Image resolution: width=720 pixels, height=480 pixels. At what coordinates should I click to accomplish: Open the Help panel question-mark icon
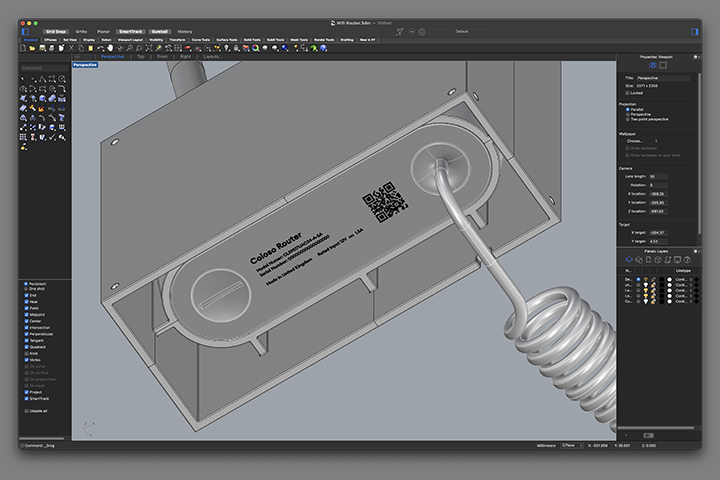[687, 260]
